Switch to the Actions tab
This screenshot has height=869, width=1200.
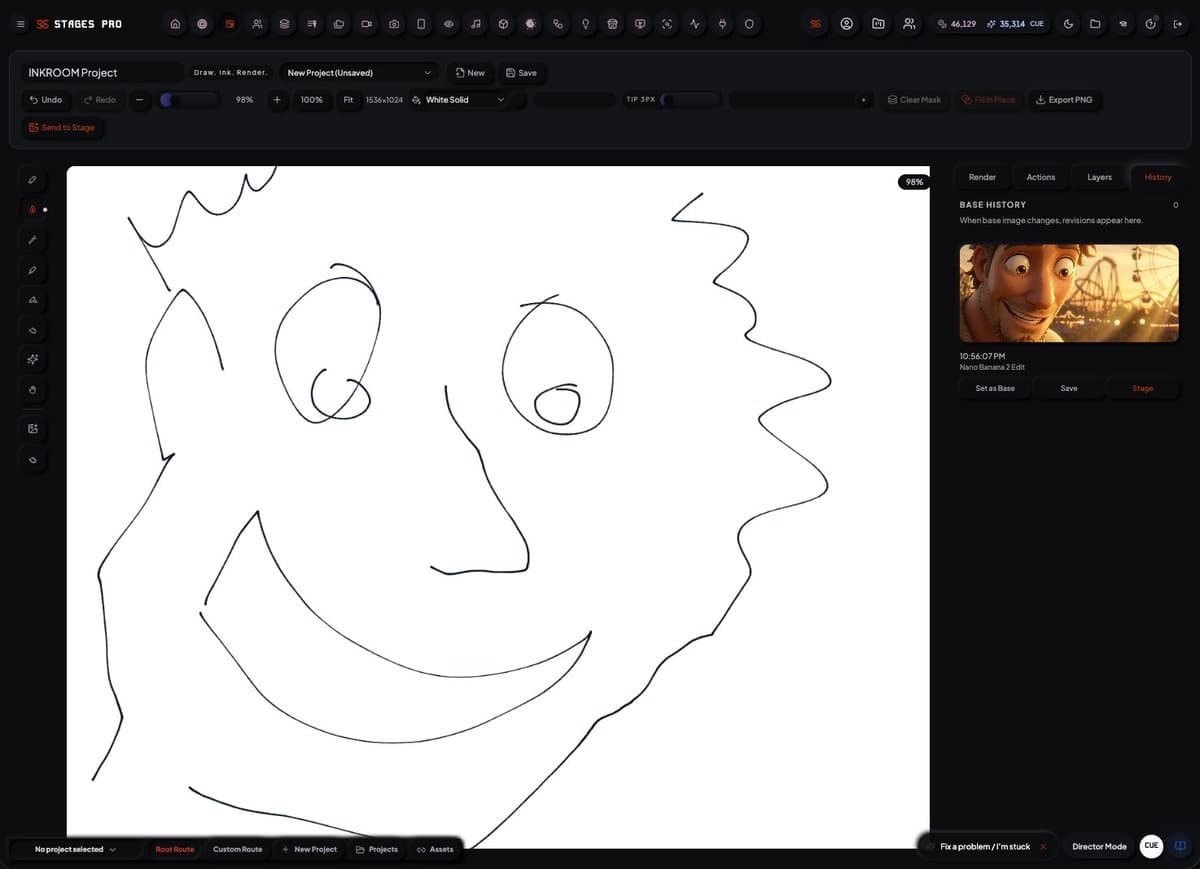(1041, 177)
